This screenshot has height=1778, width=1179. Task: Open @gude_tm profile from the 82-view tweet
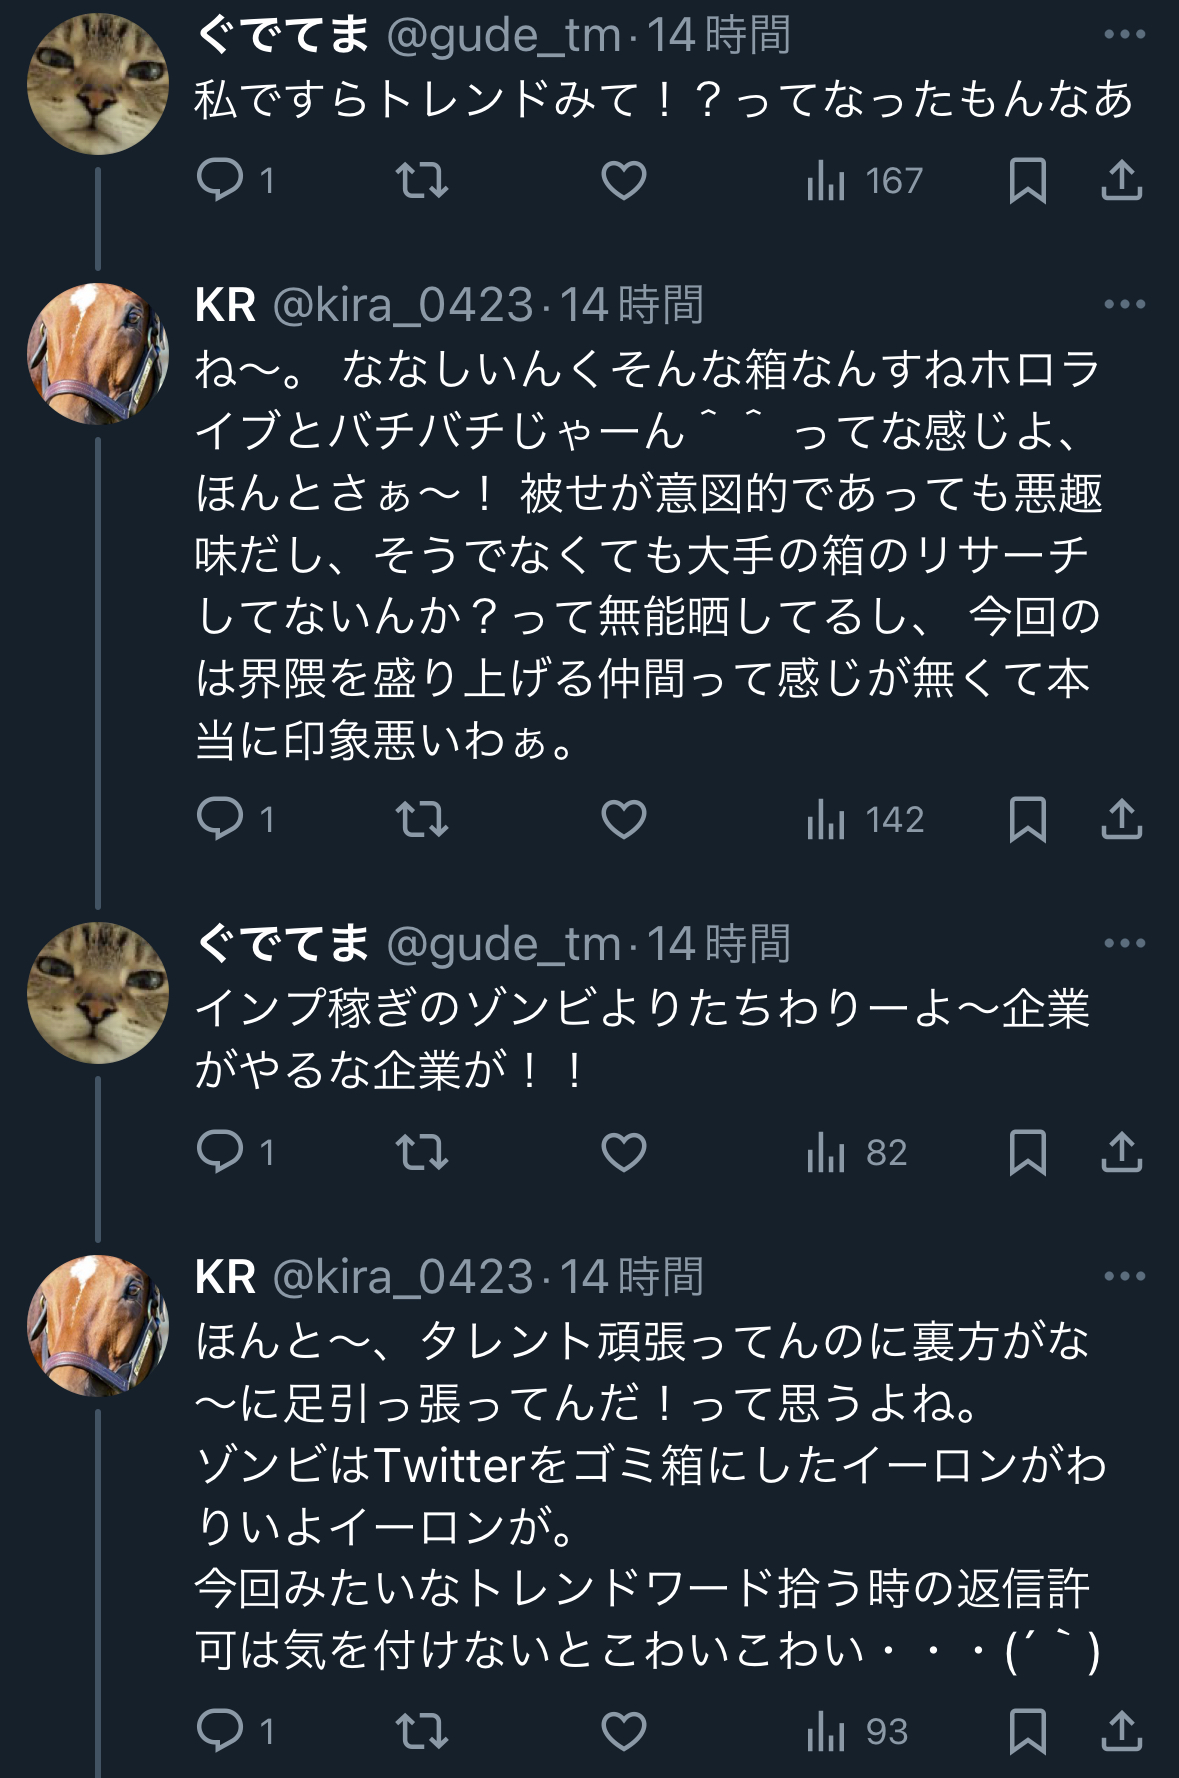coord(503,944)
